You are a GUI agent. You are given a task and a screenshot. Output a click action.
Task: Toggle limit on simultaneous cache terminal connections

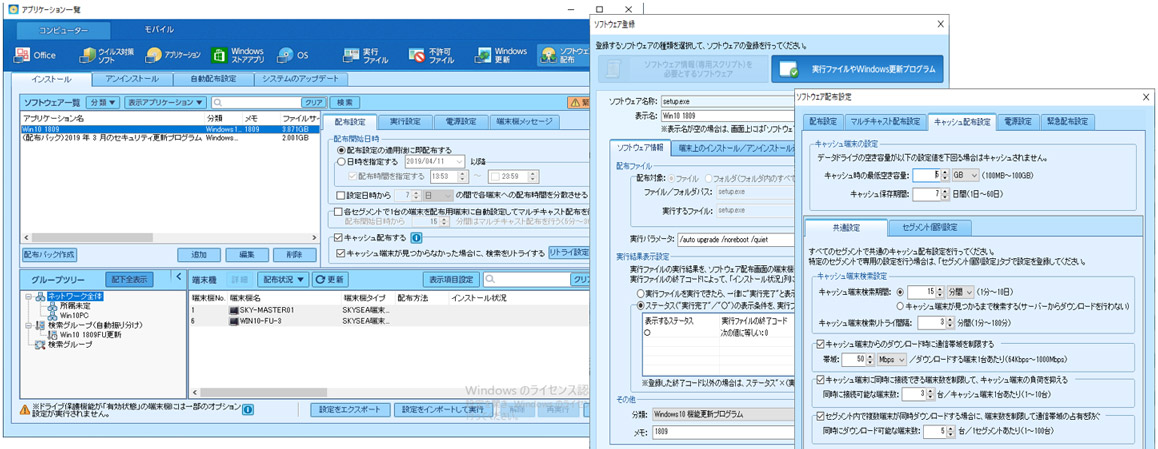(821, 379)
